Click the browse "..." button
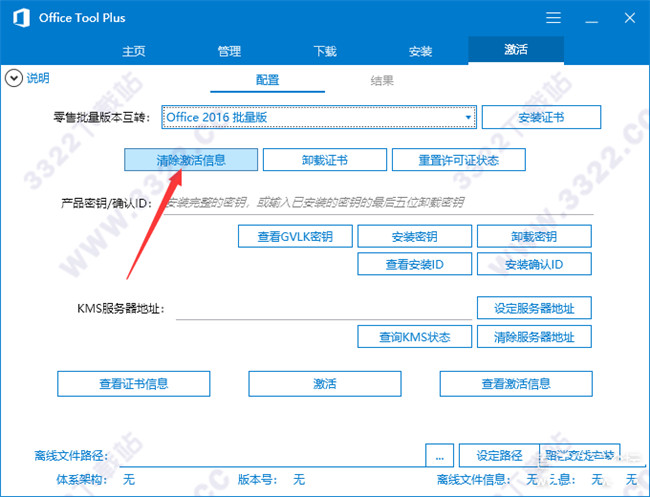 click(439, 456)
